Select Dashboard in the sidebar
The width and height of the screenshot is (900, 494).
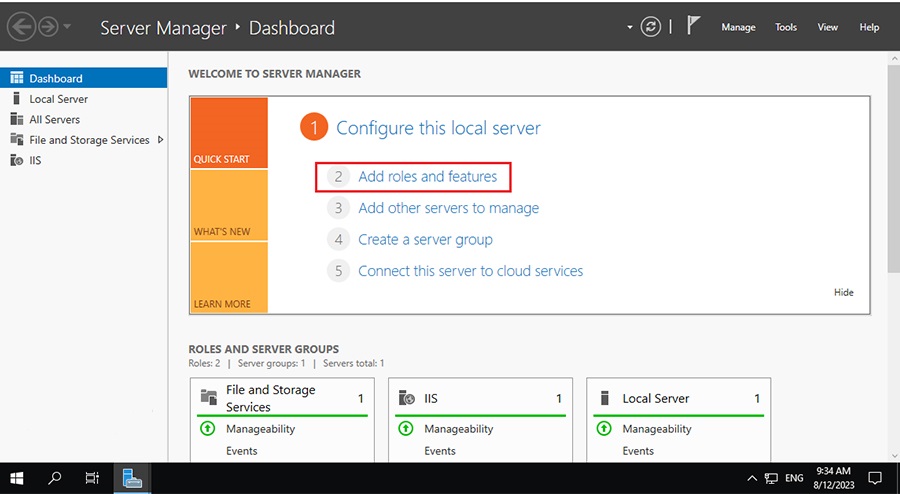pos(84,78)
